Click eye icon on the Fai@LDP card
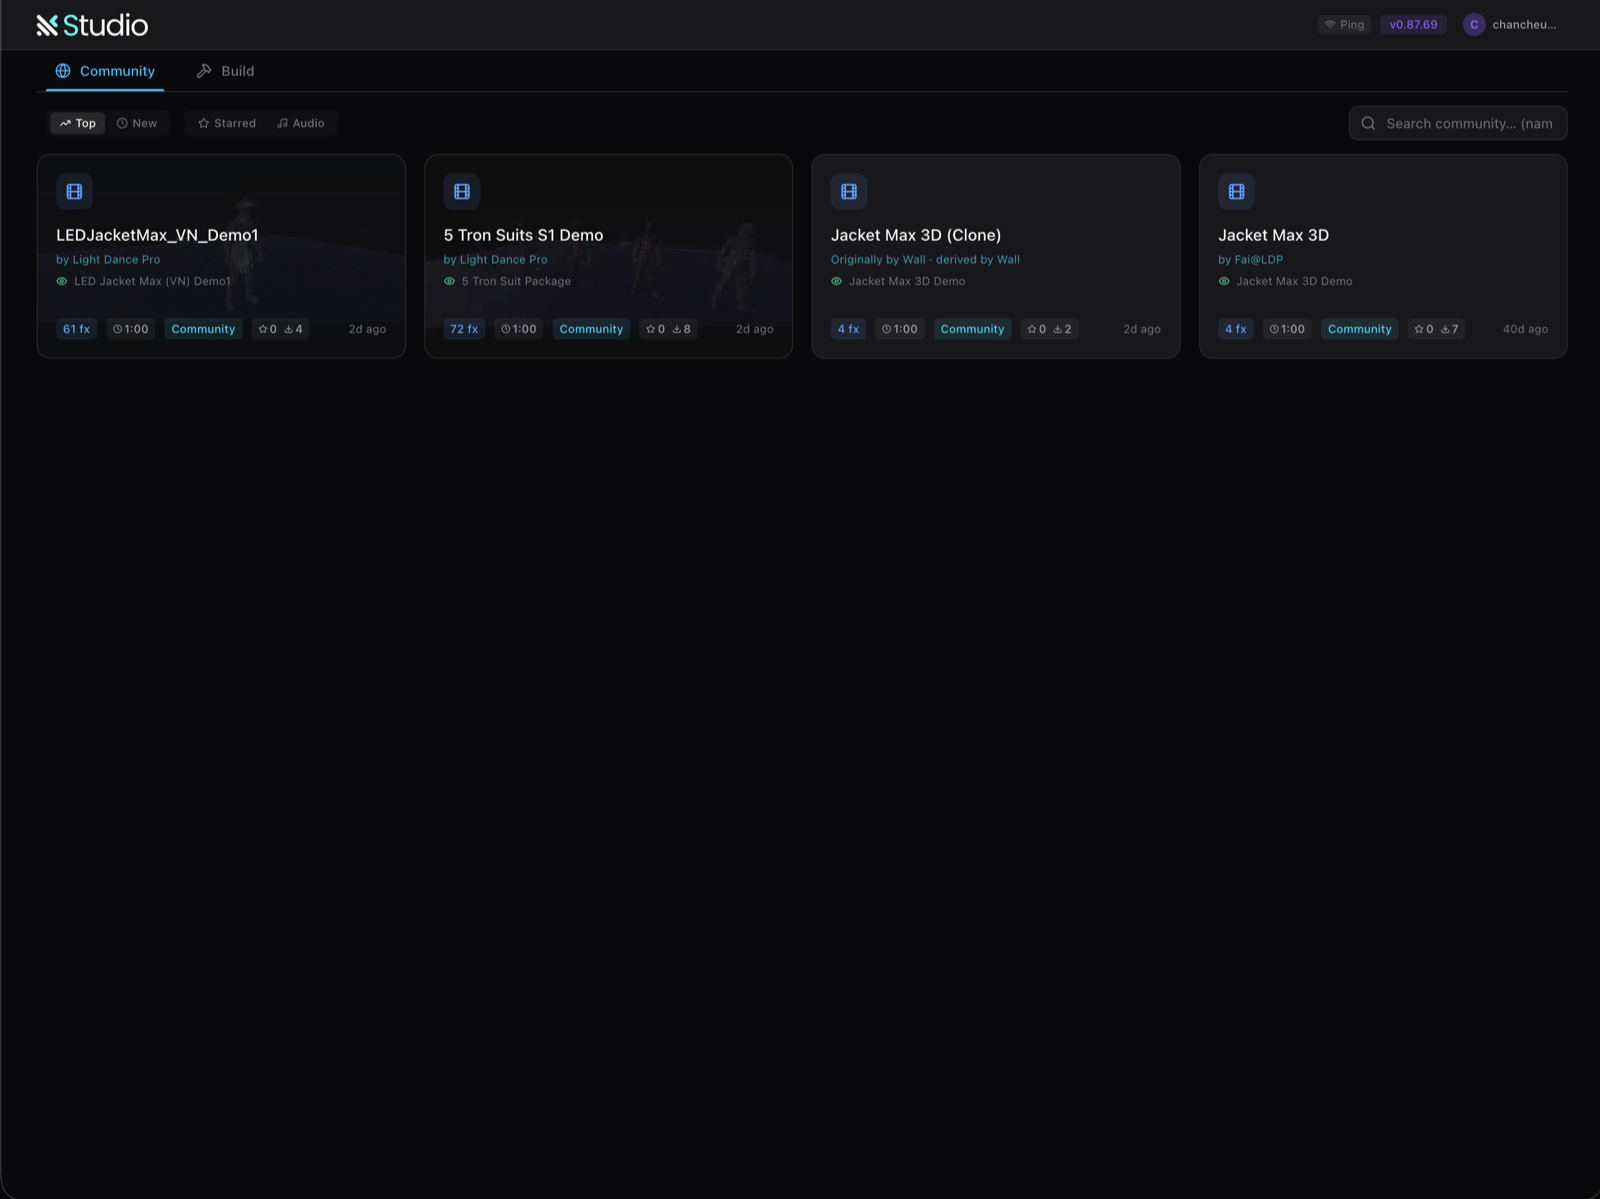Viewport: 1600px width, 1199px height. (x=1224, y=281)
